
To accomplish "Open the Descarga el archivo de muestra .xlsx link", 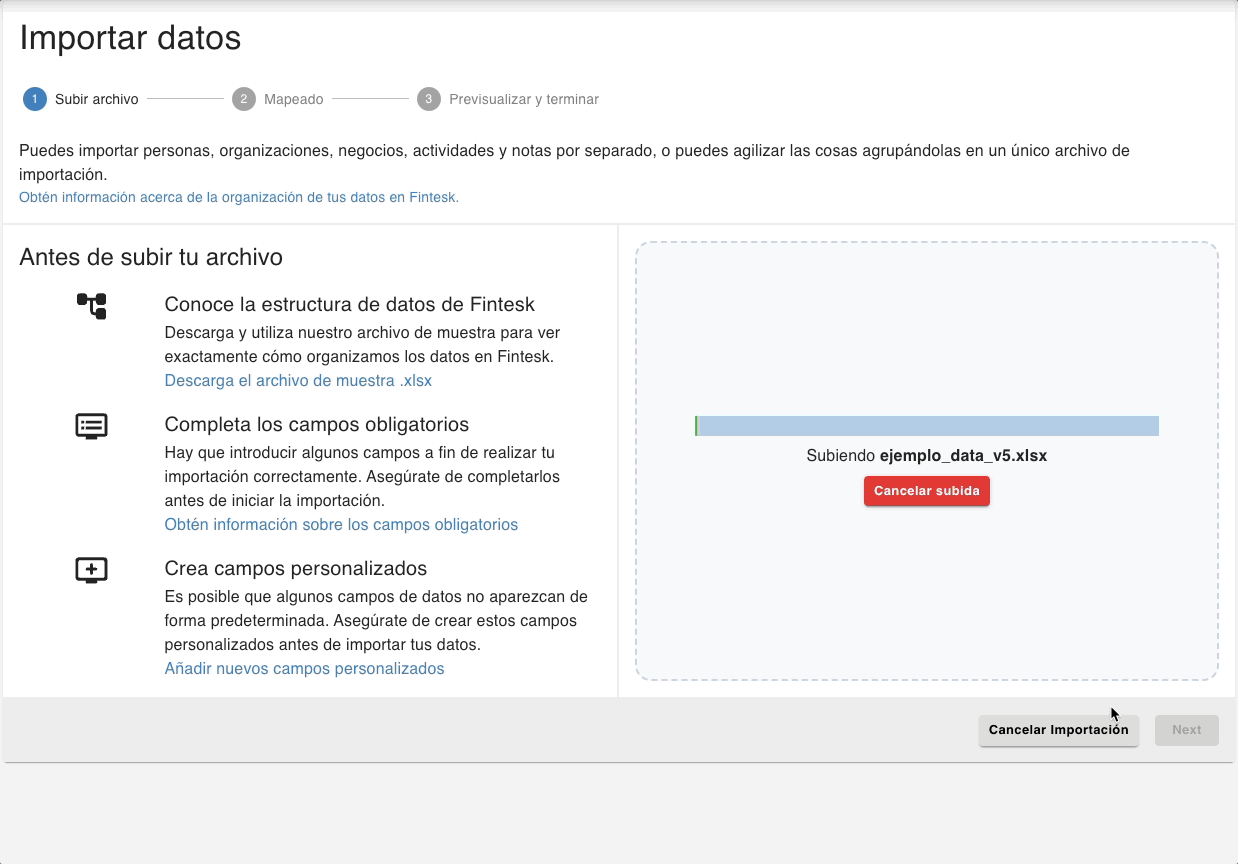I will [298, 381].
